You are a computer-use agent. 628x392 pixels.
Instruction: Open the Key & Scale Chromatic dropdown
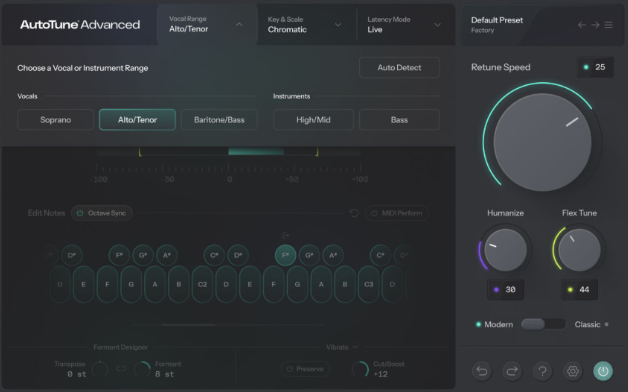(306, 24)
